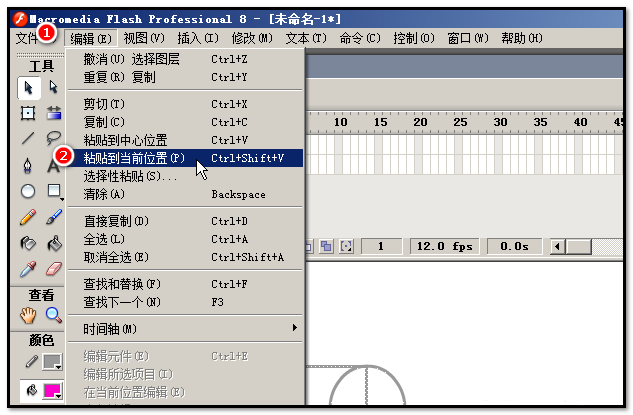Image resolution: width=633 pixels, height=415 pixels.
Task: Select the Free Transform tool
Action: click(x=28, y=113)
